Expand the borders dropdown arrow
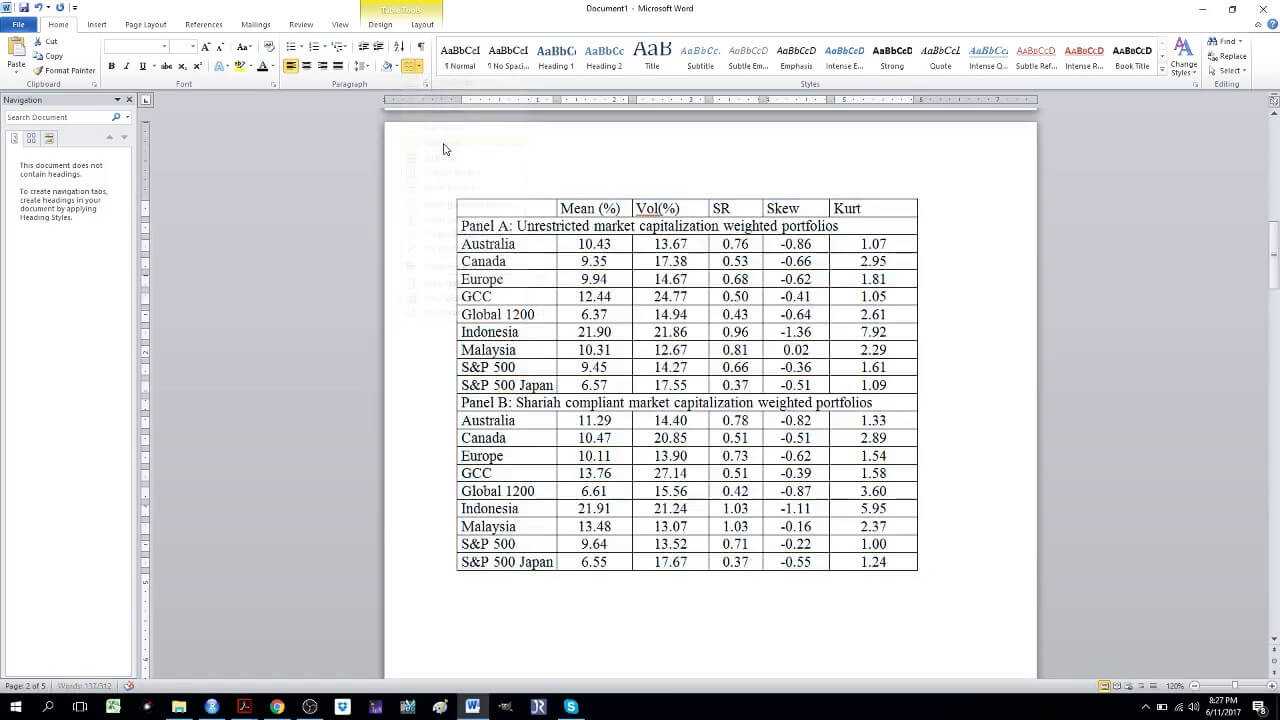1280x720 pixels. pos(421,66)
